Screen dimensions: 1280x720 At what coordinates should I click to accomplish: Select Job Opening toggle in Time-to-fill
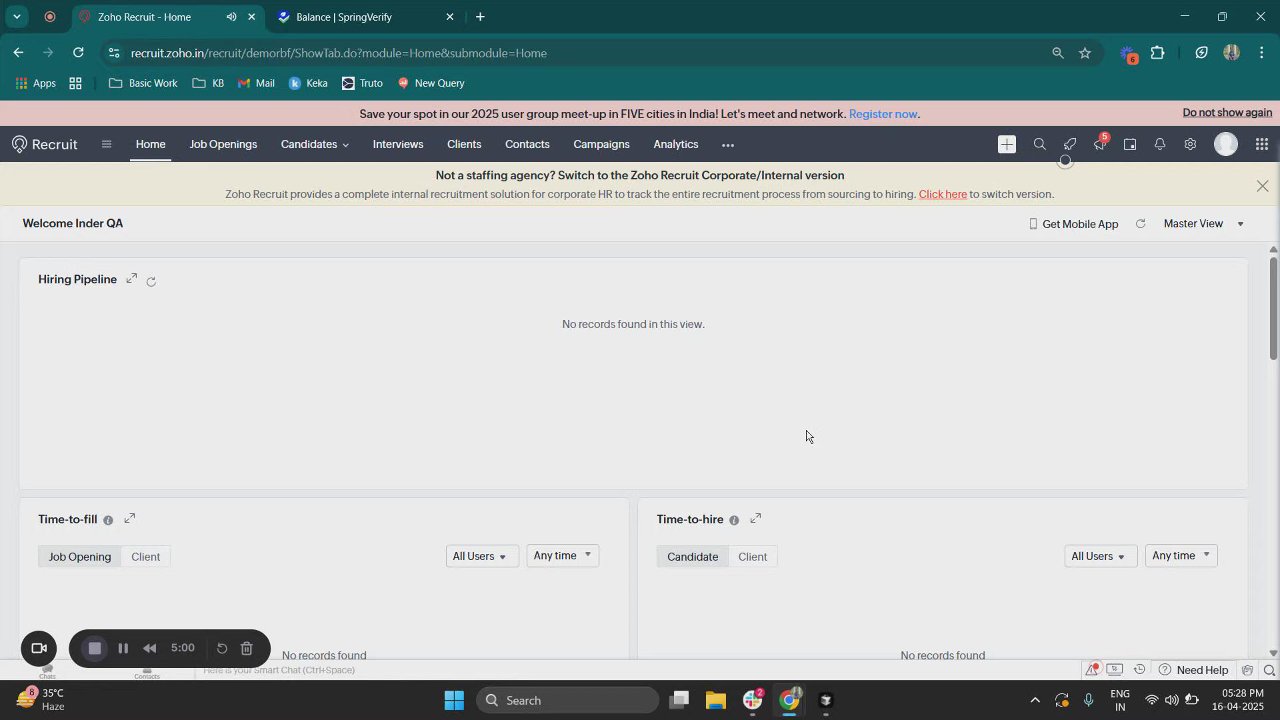(x=80, y=557)
